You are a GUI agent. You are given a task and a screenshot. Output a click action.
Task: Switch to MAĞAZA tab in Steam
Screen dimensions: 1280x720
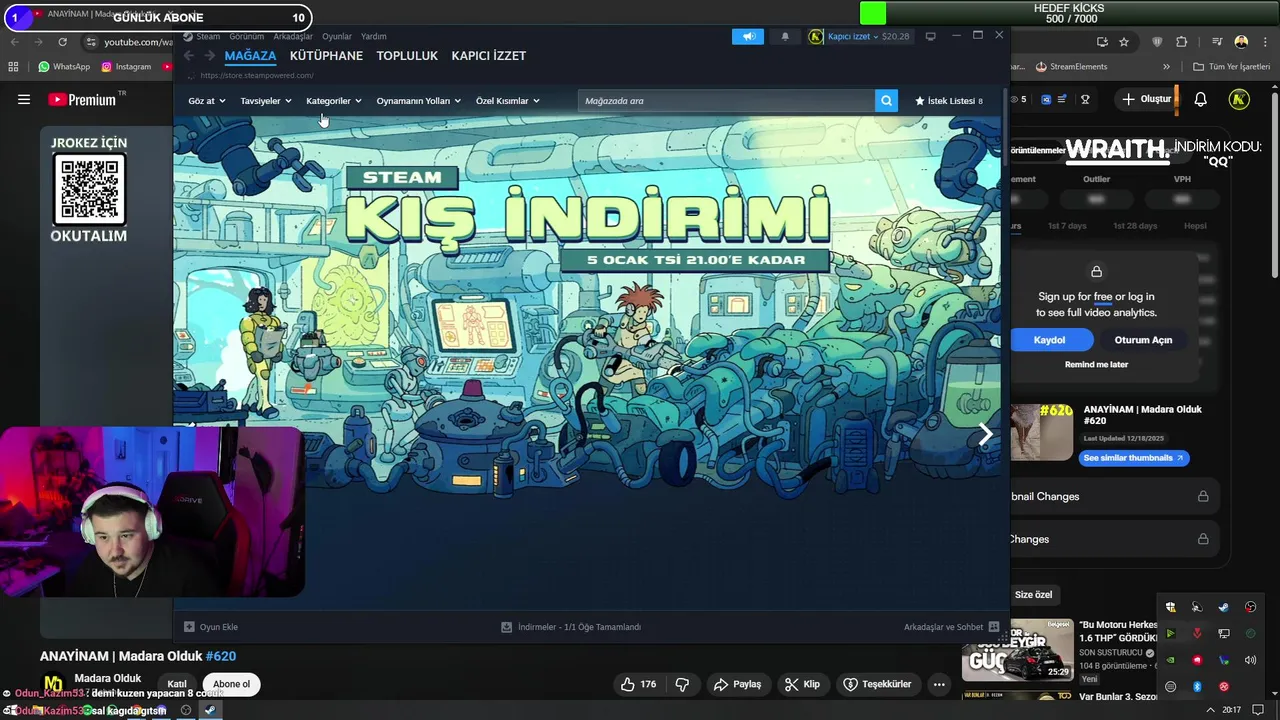[x=250, y=56]
